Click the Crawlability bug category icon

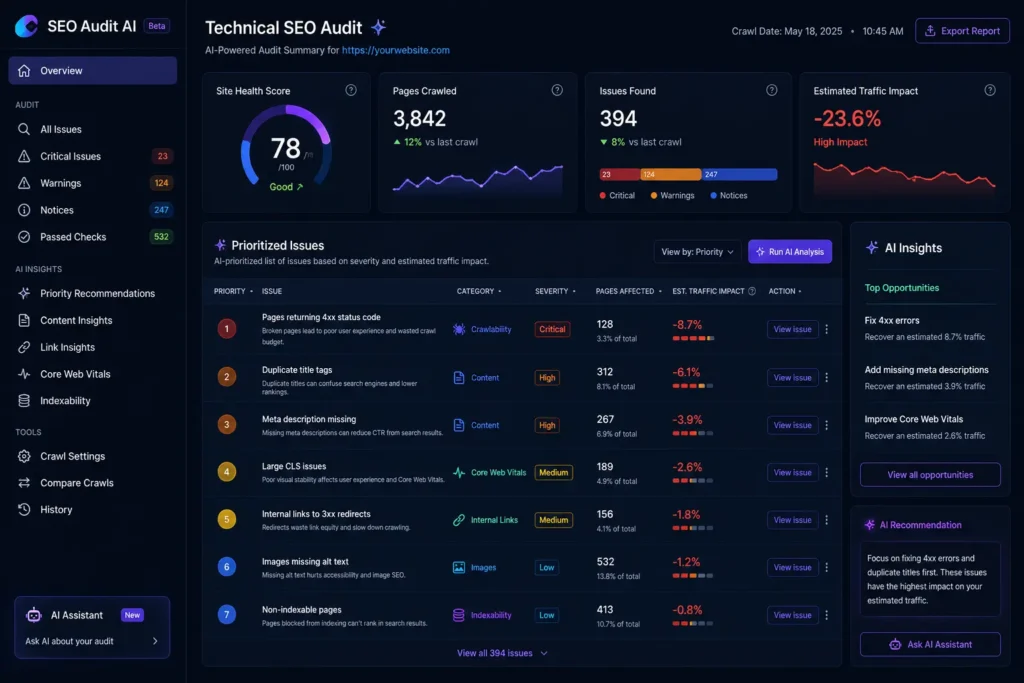459,329
